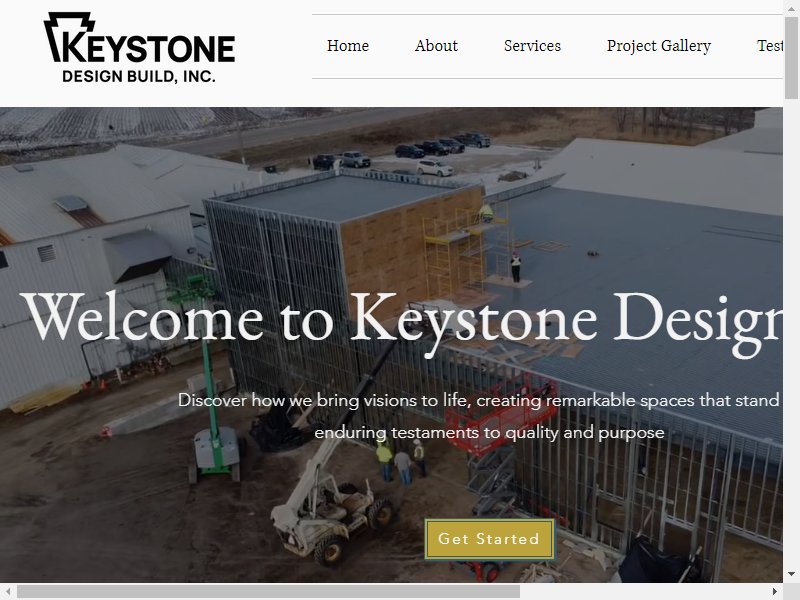
Task: Click the horizontal scrollbar right arrow
Action: pos(774,591)
